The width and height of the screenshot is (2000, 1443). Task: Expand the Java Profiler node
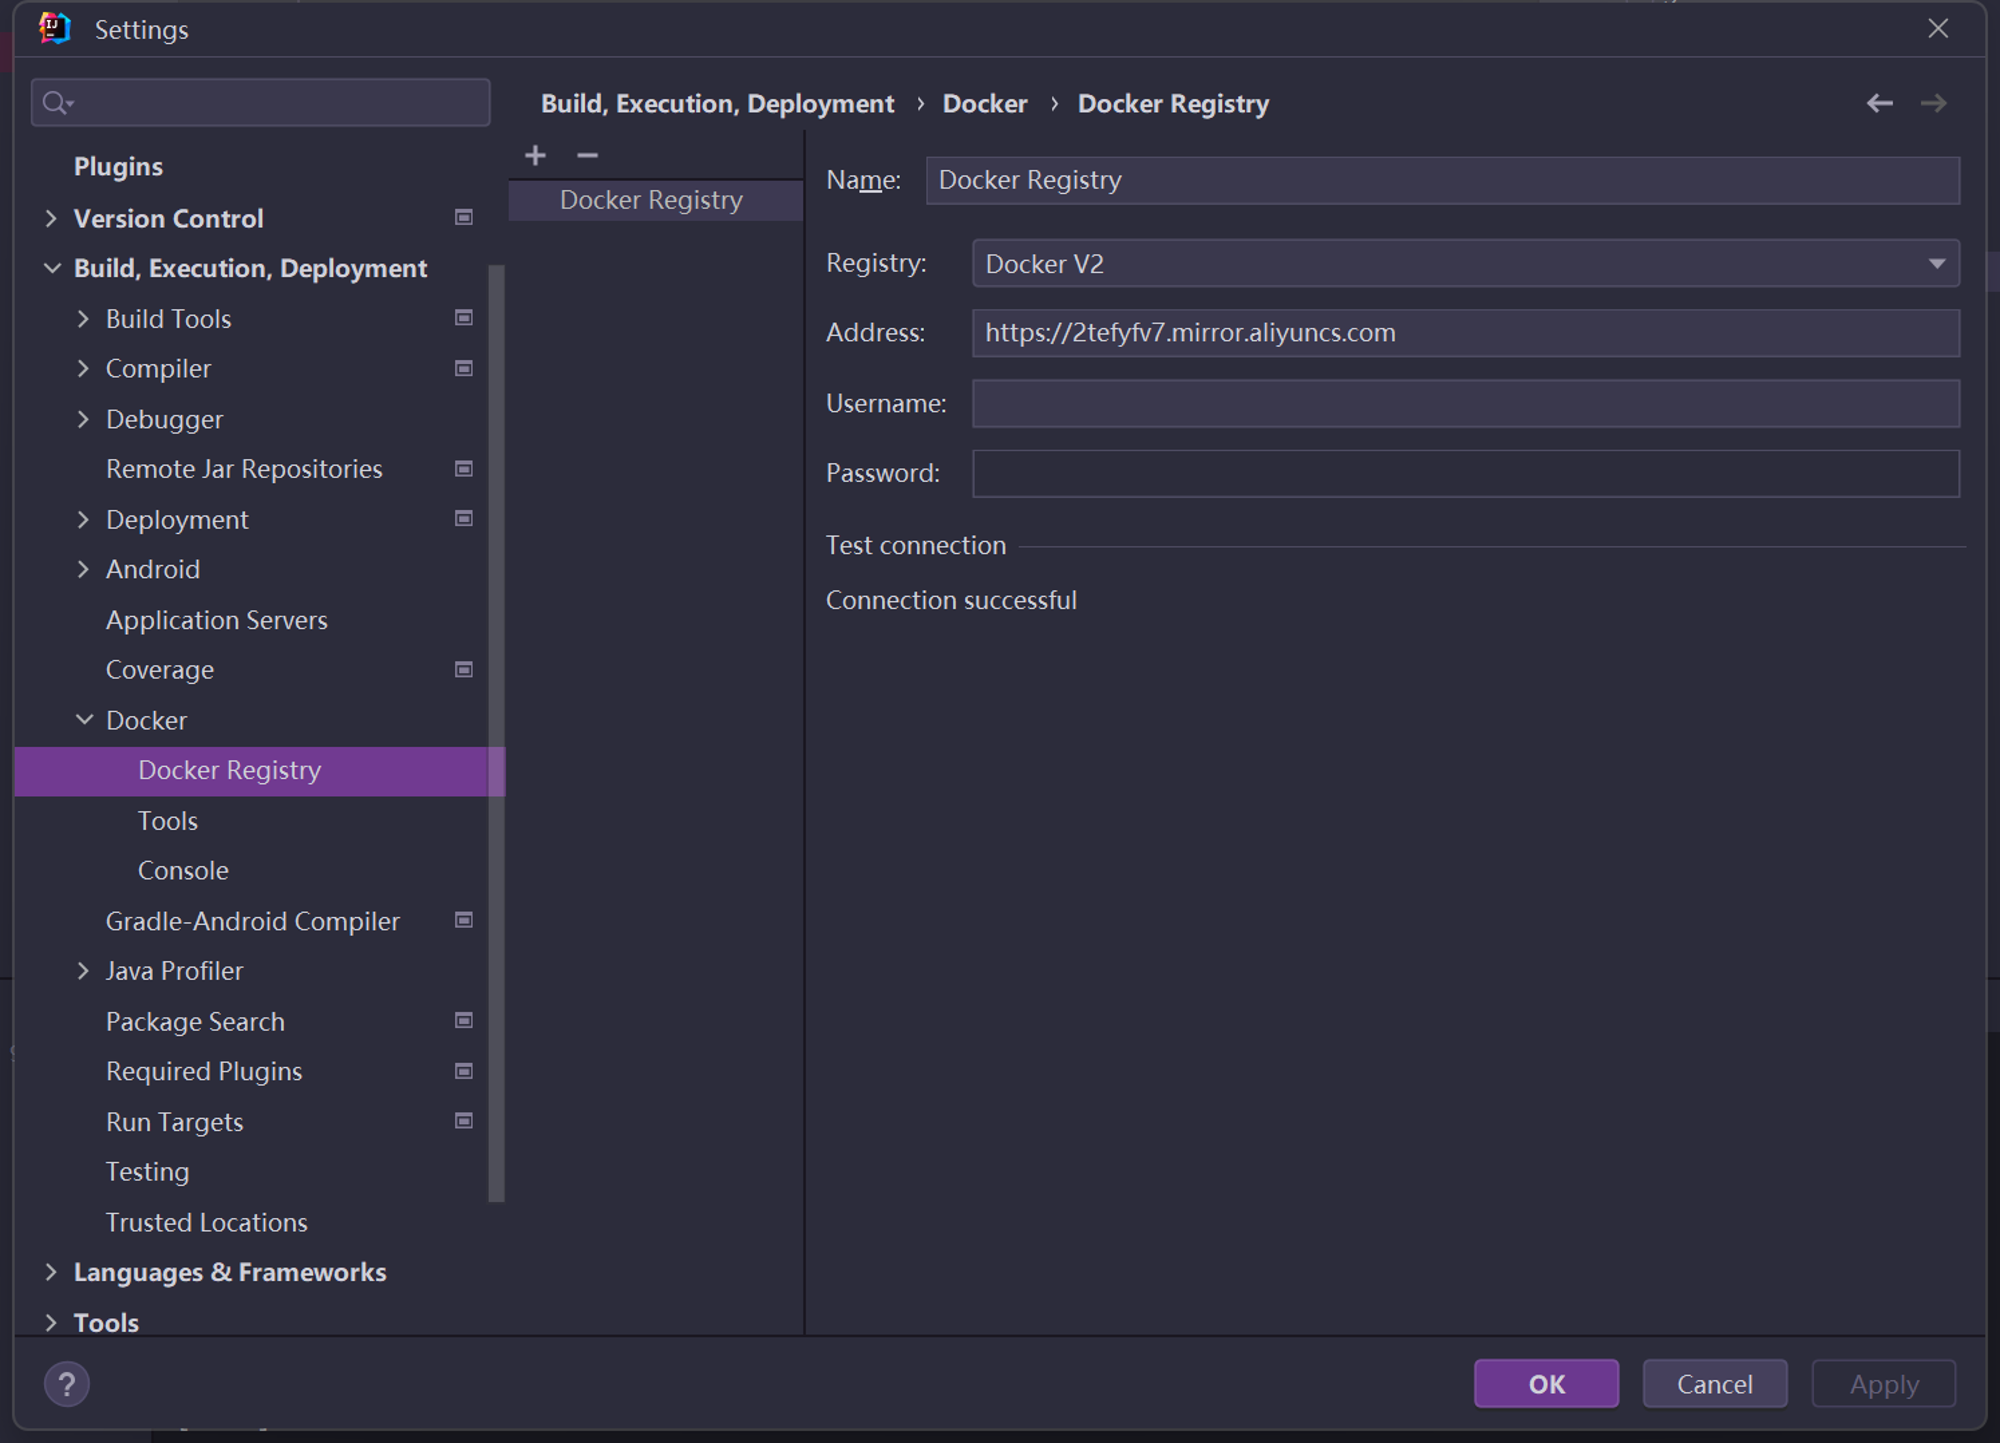(83, 970)
